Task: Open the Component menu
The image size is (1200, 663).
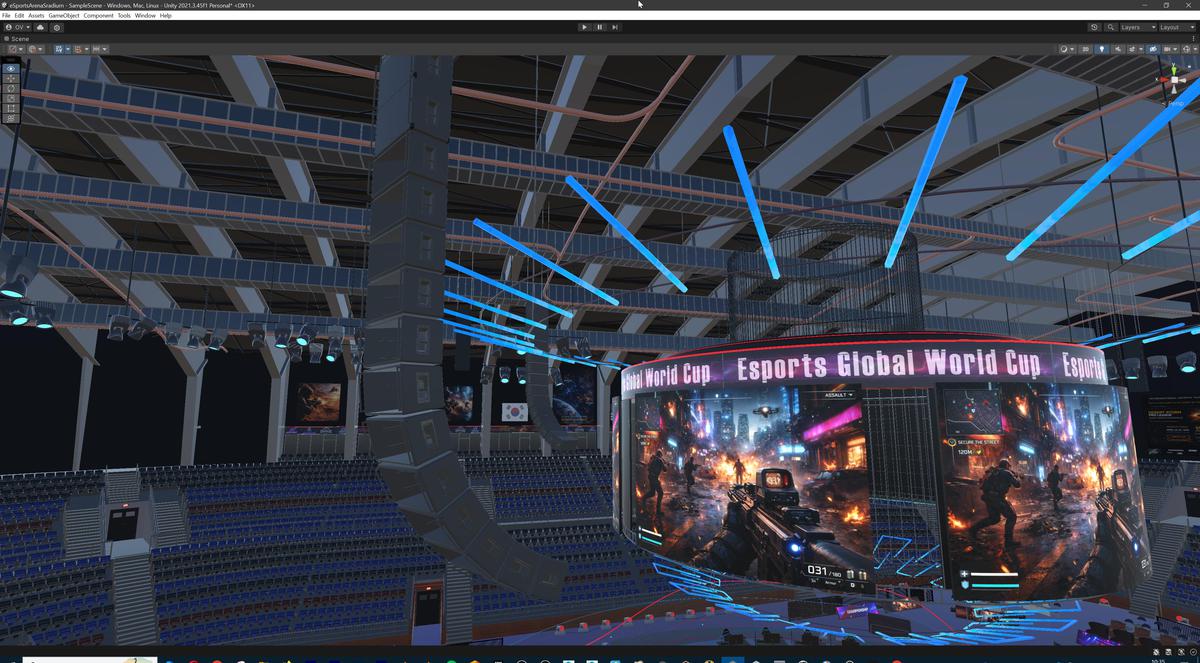Action: (x=98, y=16)
